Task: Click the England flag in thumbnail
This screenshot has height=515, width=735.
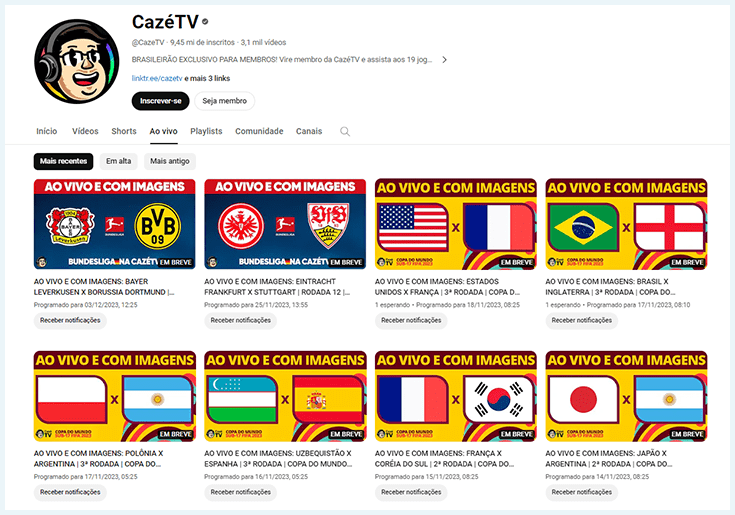Action: click(x=670, y=228)
